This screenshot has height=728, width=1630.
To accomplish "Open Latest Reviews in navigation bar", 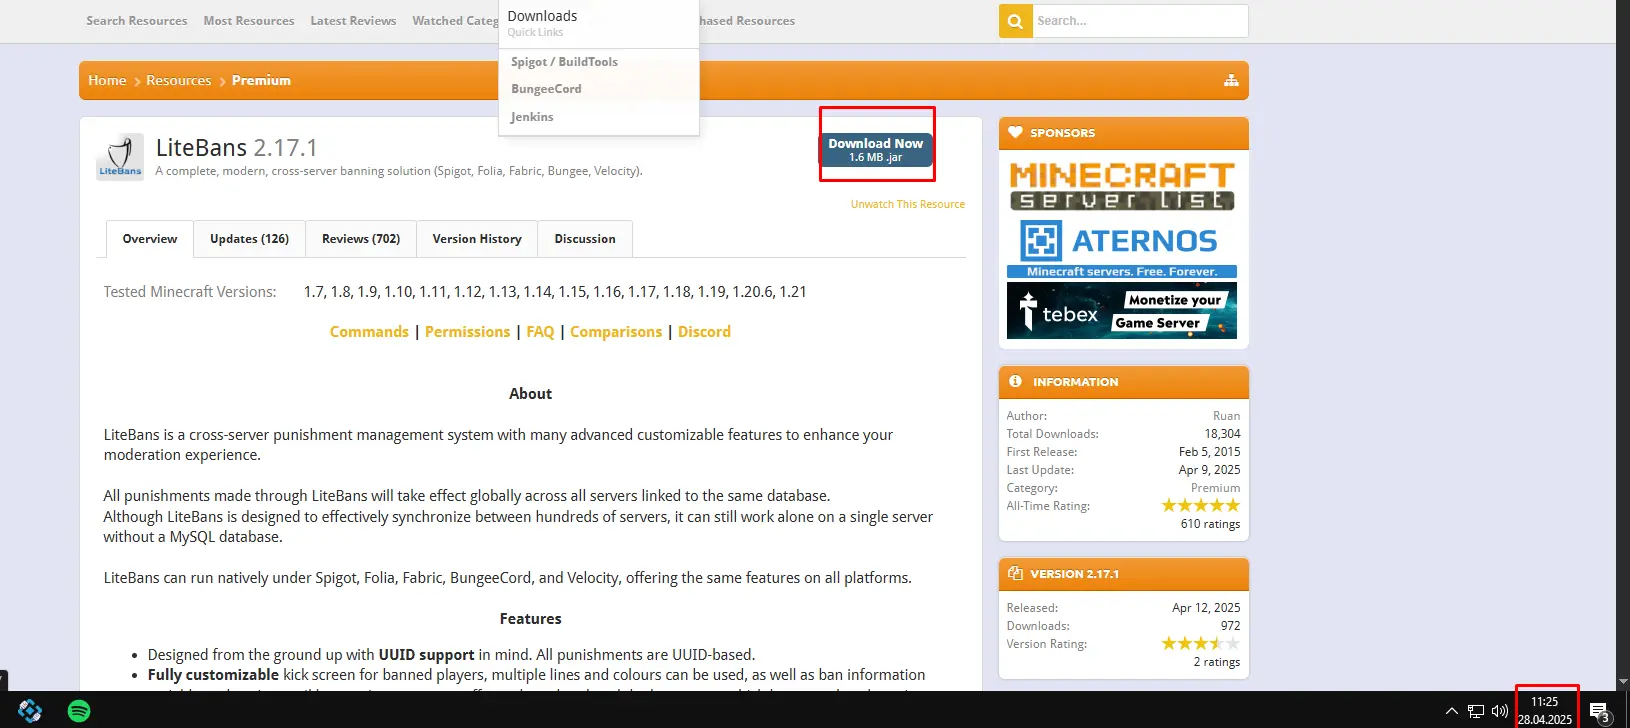I will 353,21.
